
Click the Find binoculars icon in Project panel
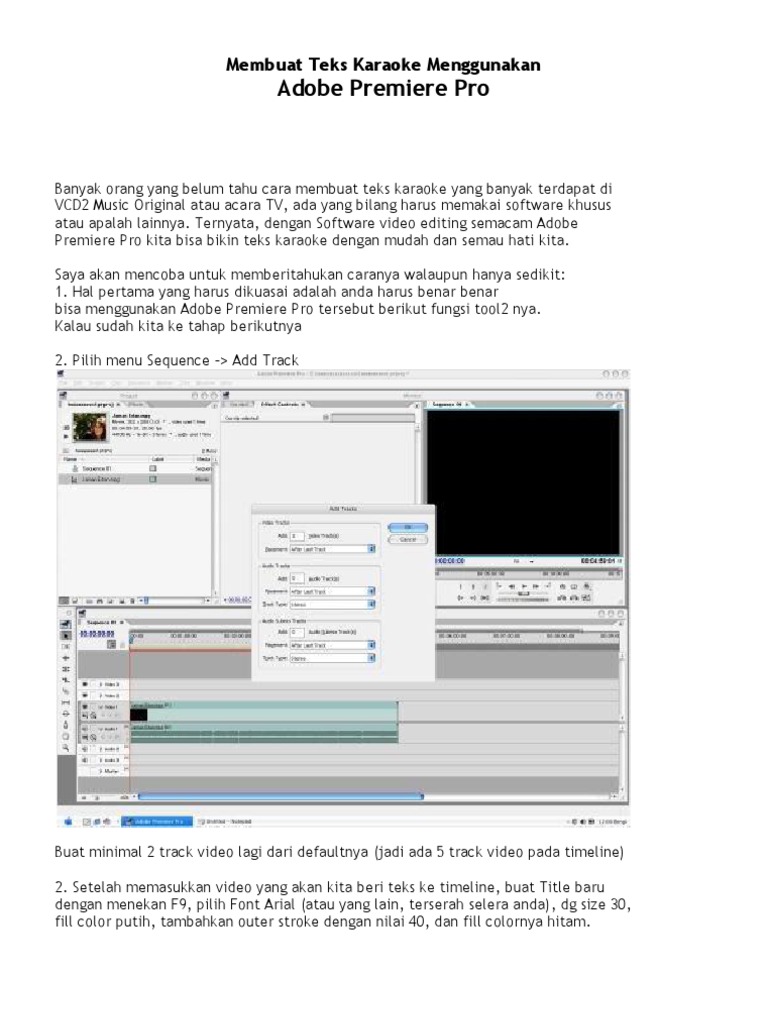click(x=100, y=600)
